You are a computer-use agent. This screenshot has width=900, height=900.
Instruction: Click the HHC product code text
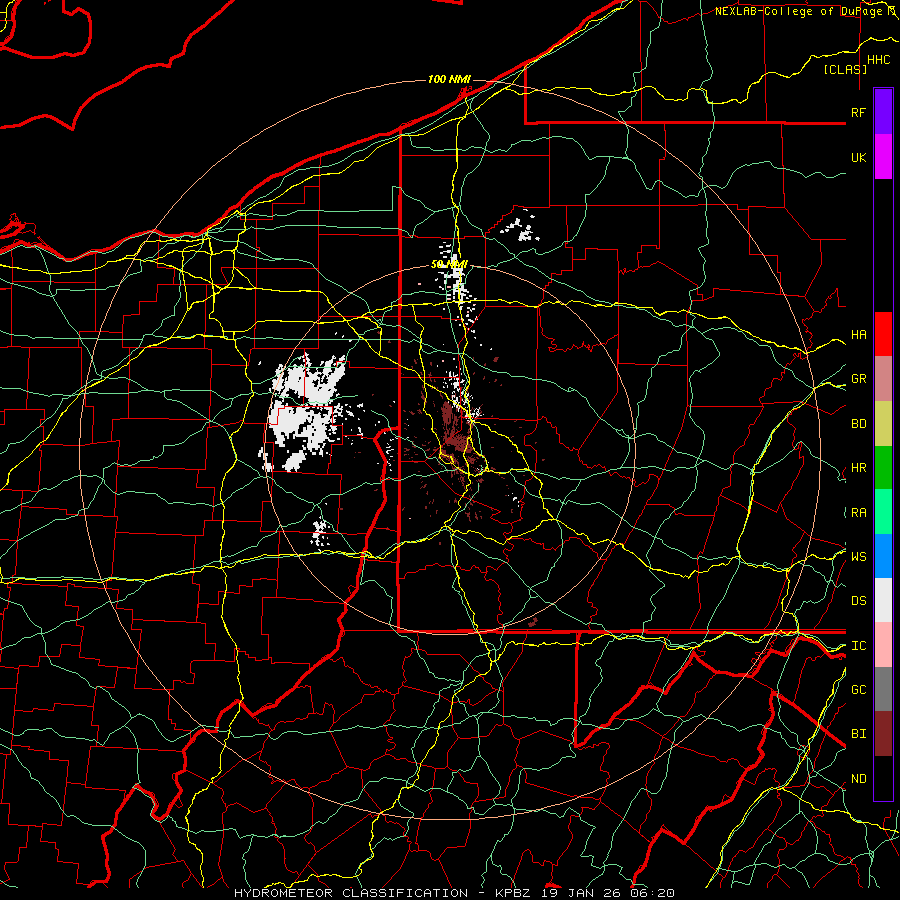(878, 60)
